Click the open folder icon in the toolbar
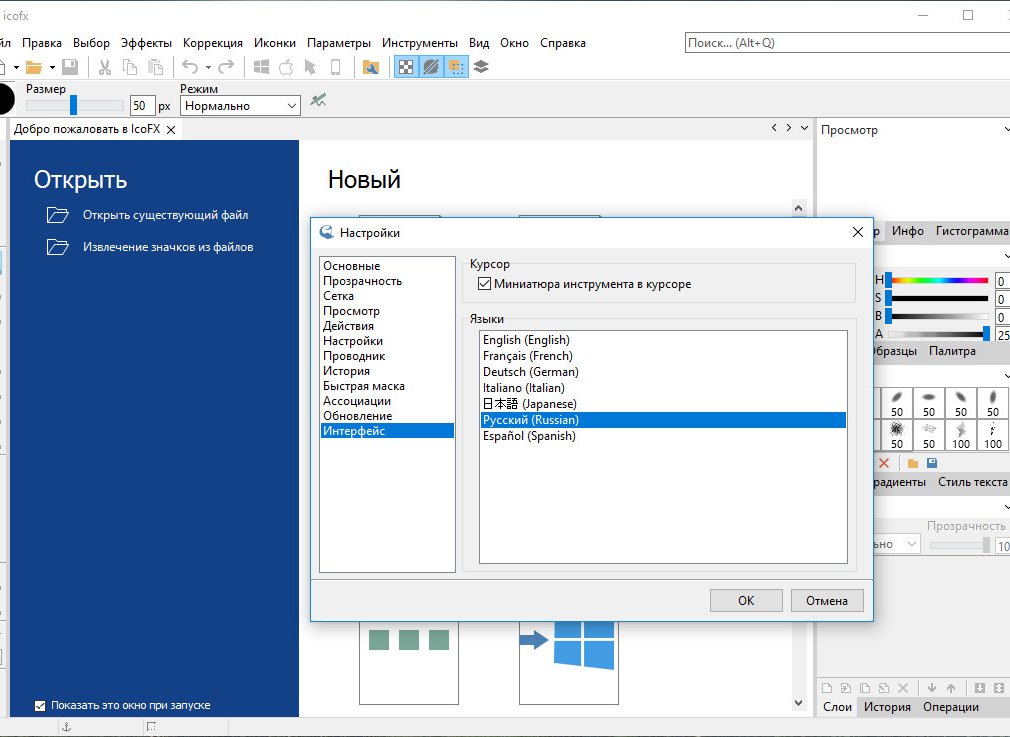The height and width of the screenshot is (737, 1010). [33, 67]
